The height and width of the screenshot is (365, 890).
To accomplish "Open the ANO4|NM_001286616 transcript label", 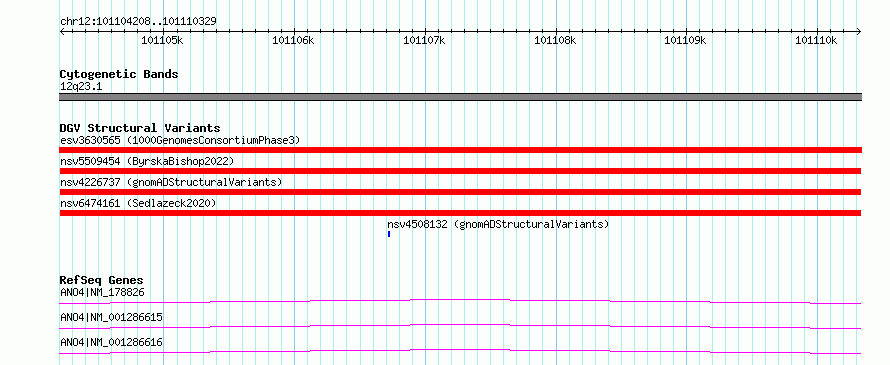I will tap(111, 342).
